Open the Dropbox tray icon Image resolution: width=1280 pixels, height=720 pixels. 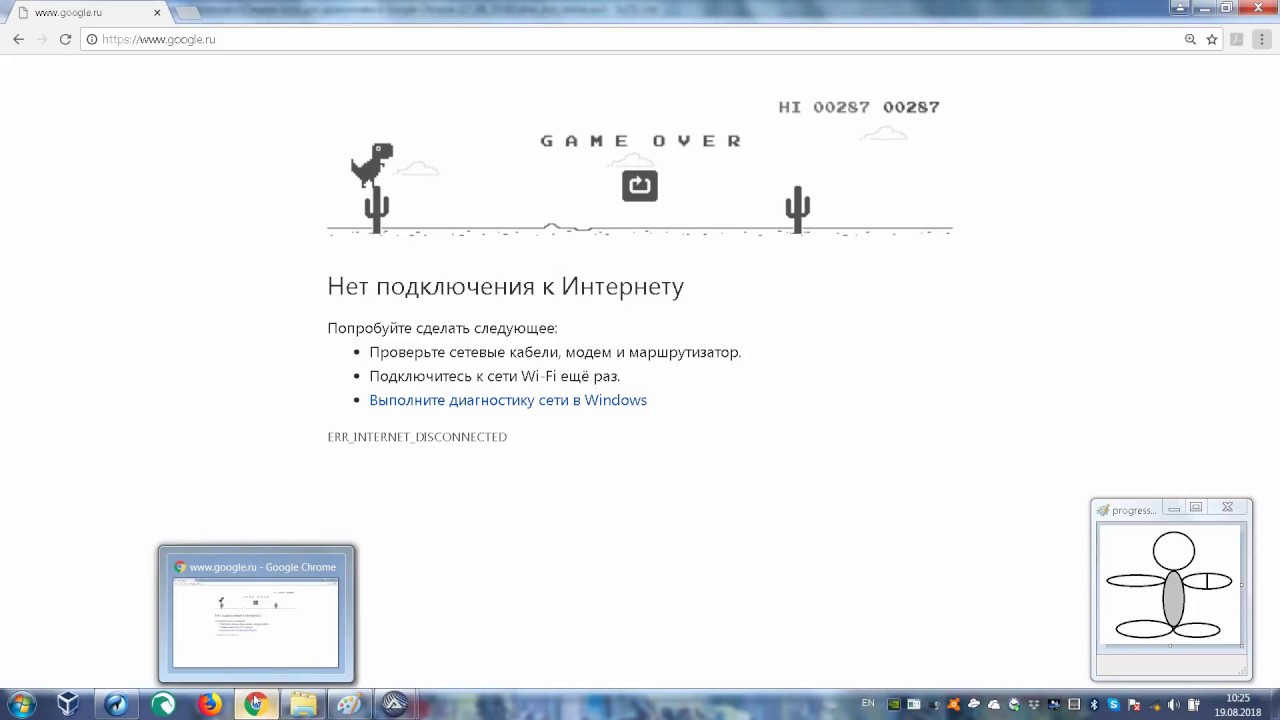(x=1034, y=704)
